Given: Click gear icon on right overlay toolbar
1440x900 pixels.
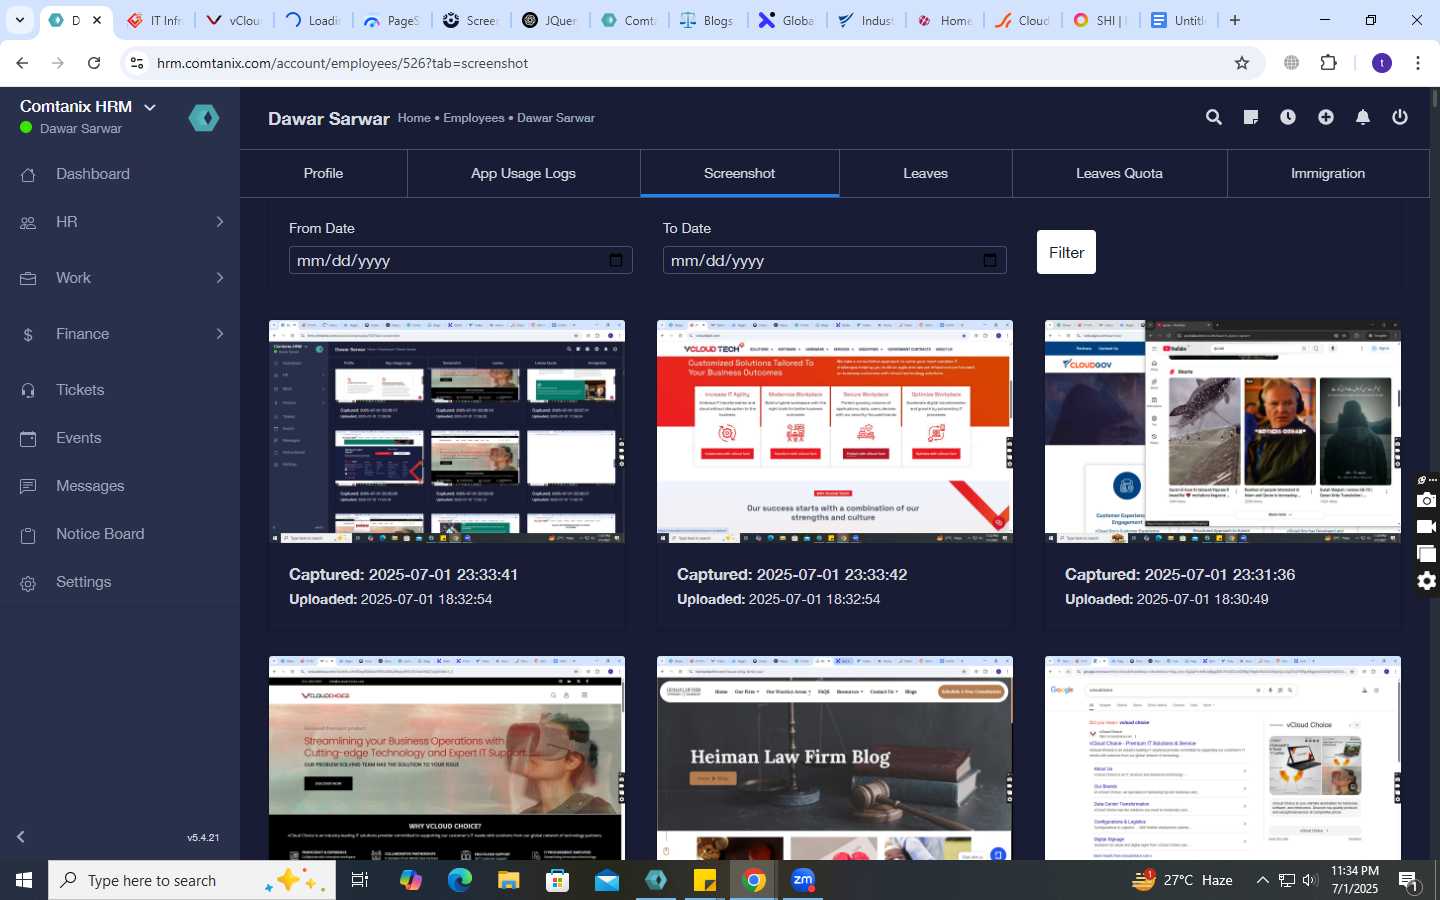Looking at the screenshot, I should [x=1427, y=581].
